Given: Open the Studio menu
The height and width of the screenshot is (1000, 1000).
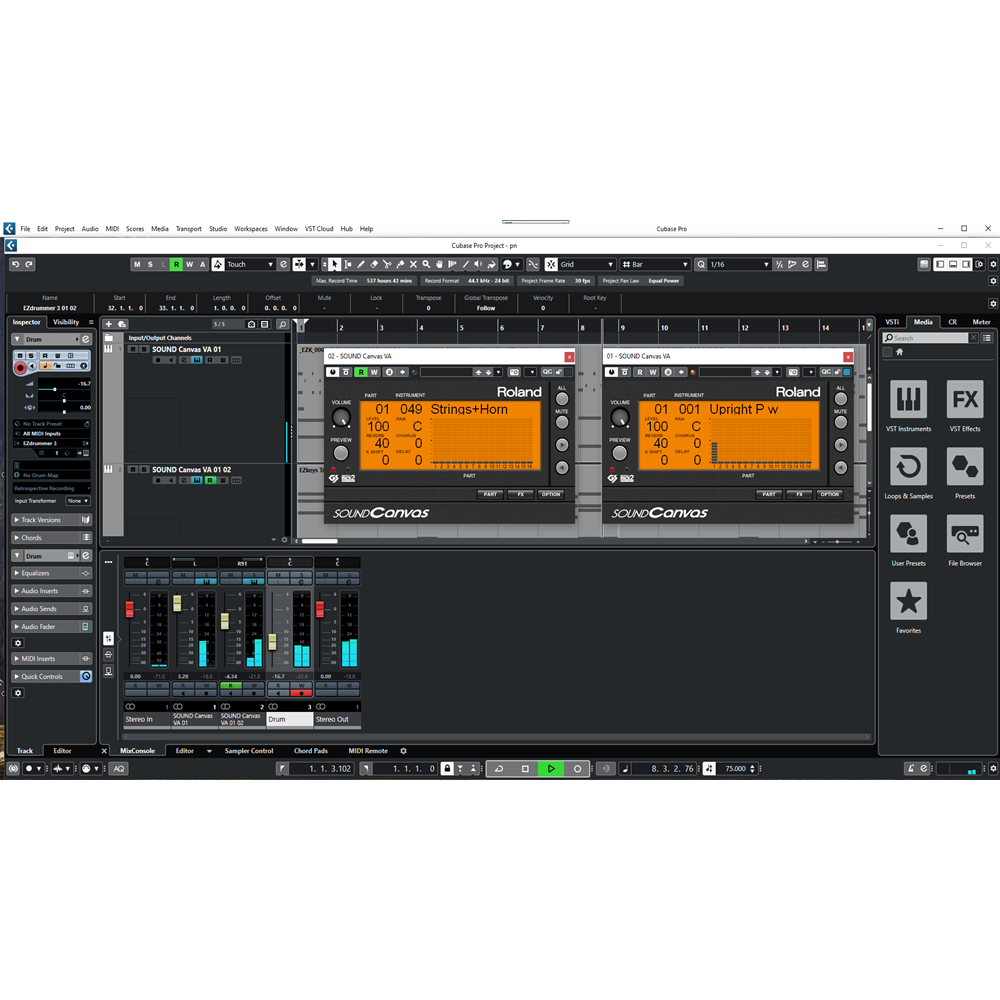Looking at the screenshot, I should 218,228.
